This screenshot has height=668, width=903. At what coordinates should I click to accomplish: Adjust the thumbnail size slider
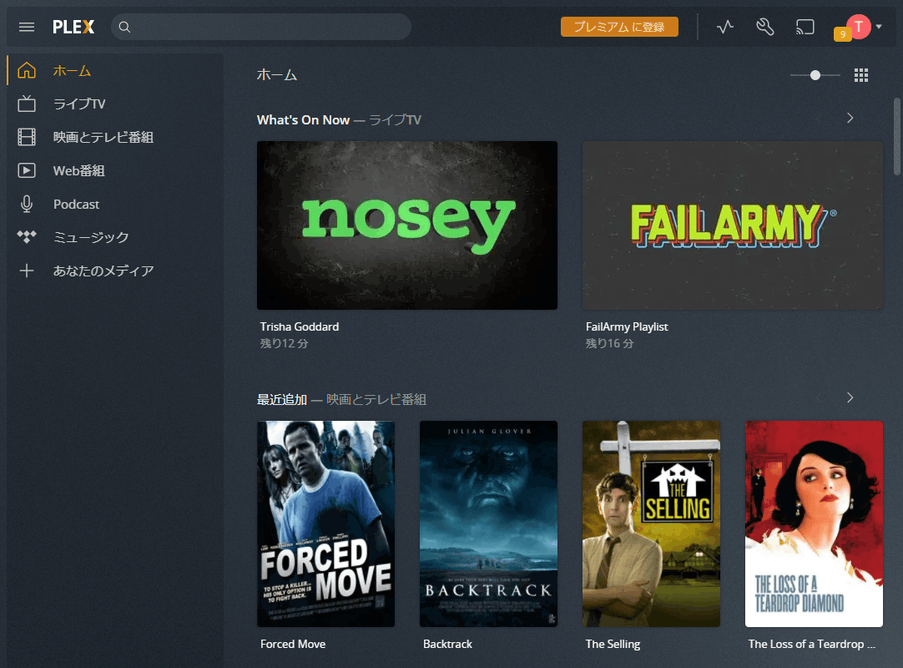coord(815,75)
